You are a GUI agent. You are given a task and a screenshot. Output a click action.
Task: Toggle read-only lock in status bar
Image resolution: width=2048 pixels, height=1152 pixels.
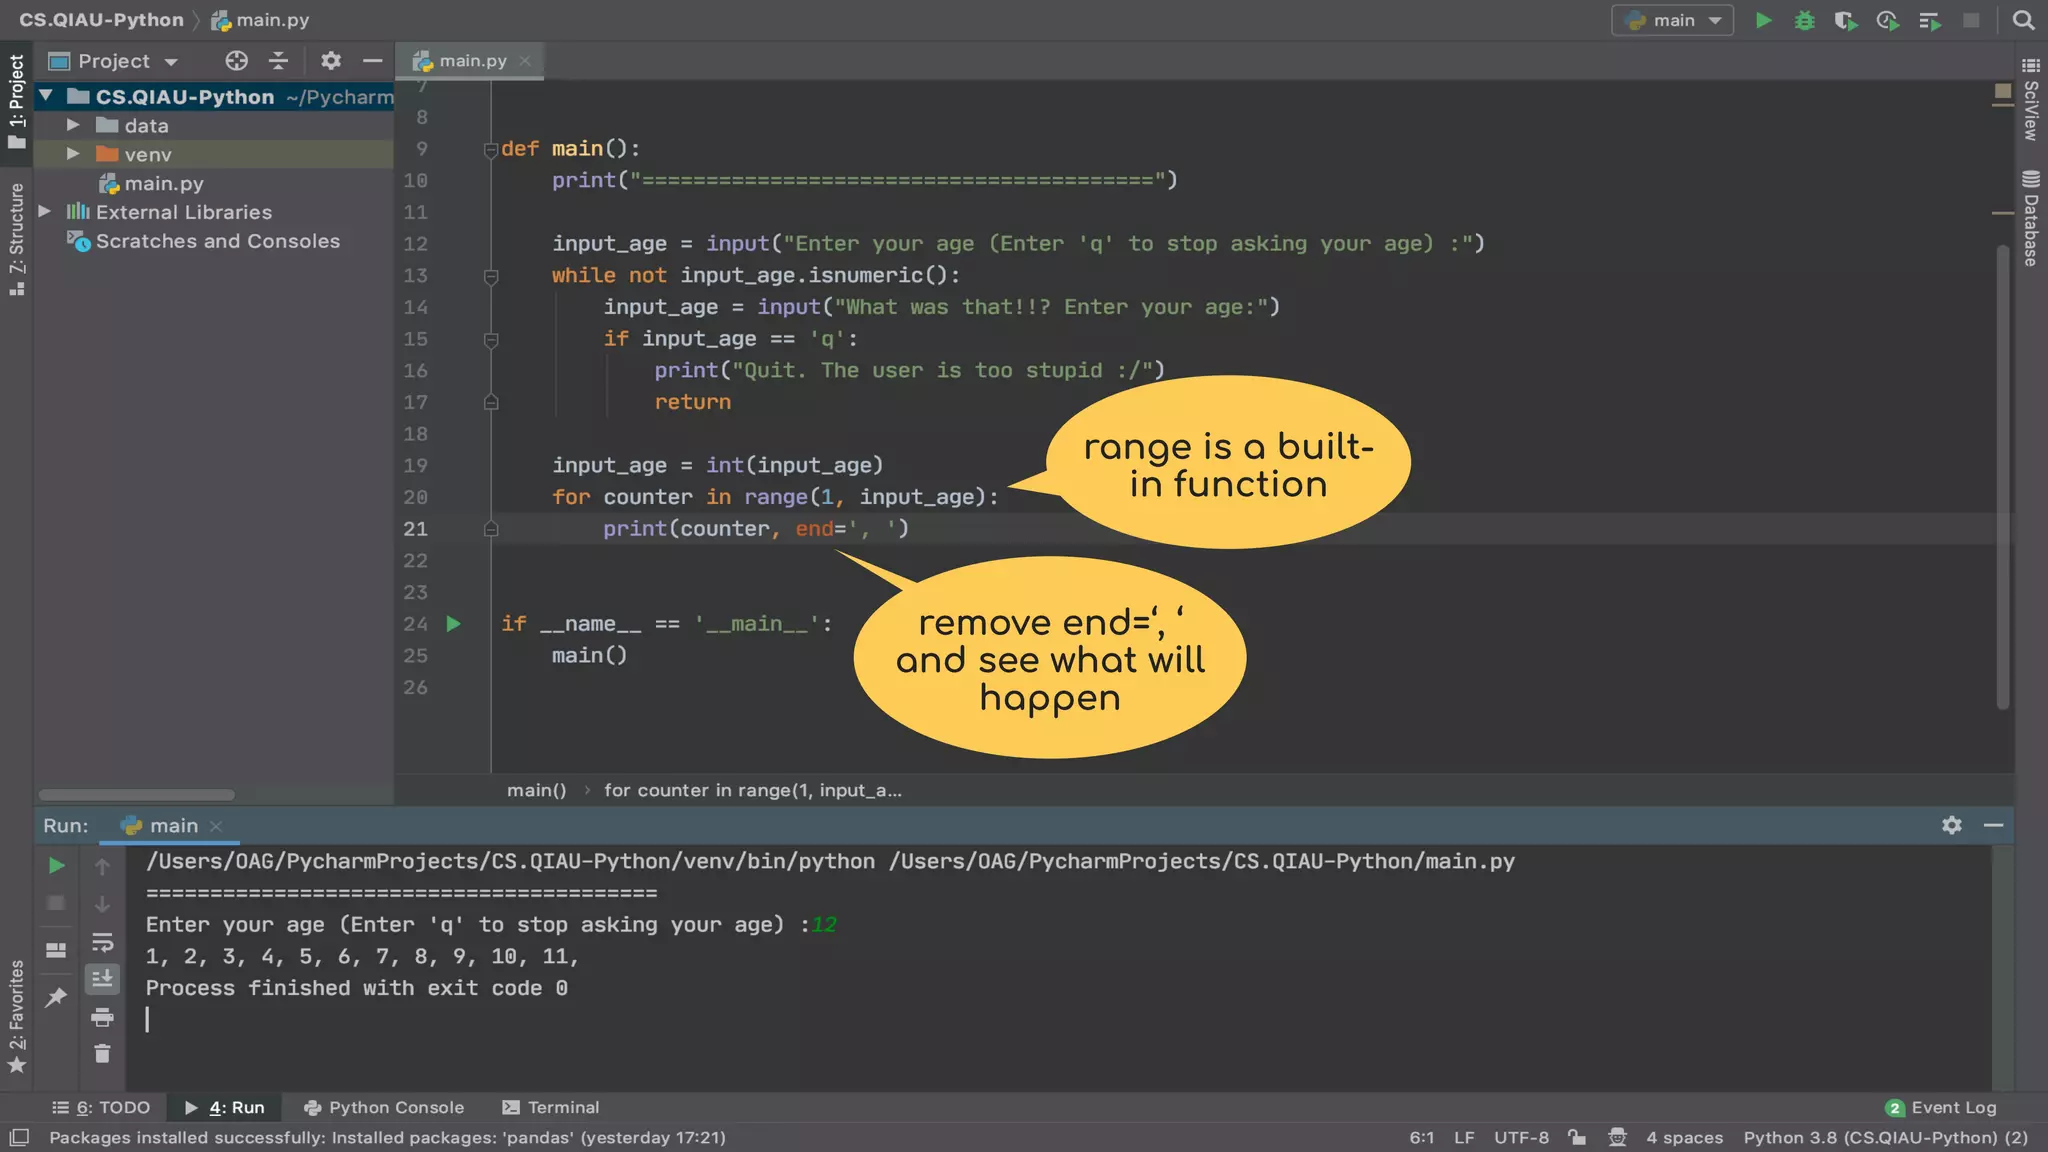1577,1137
